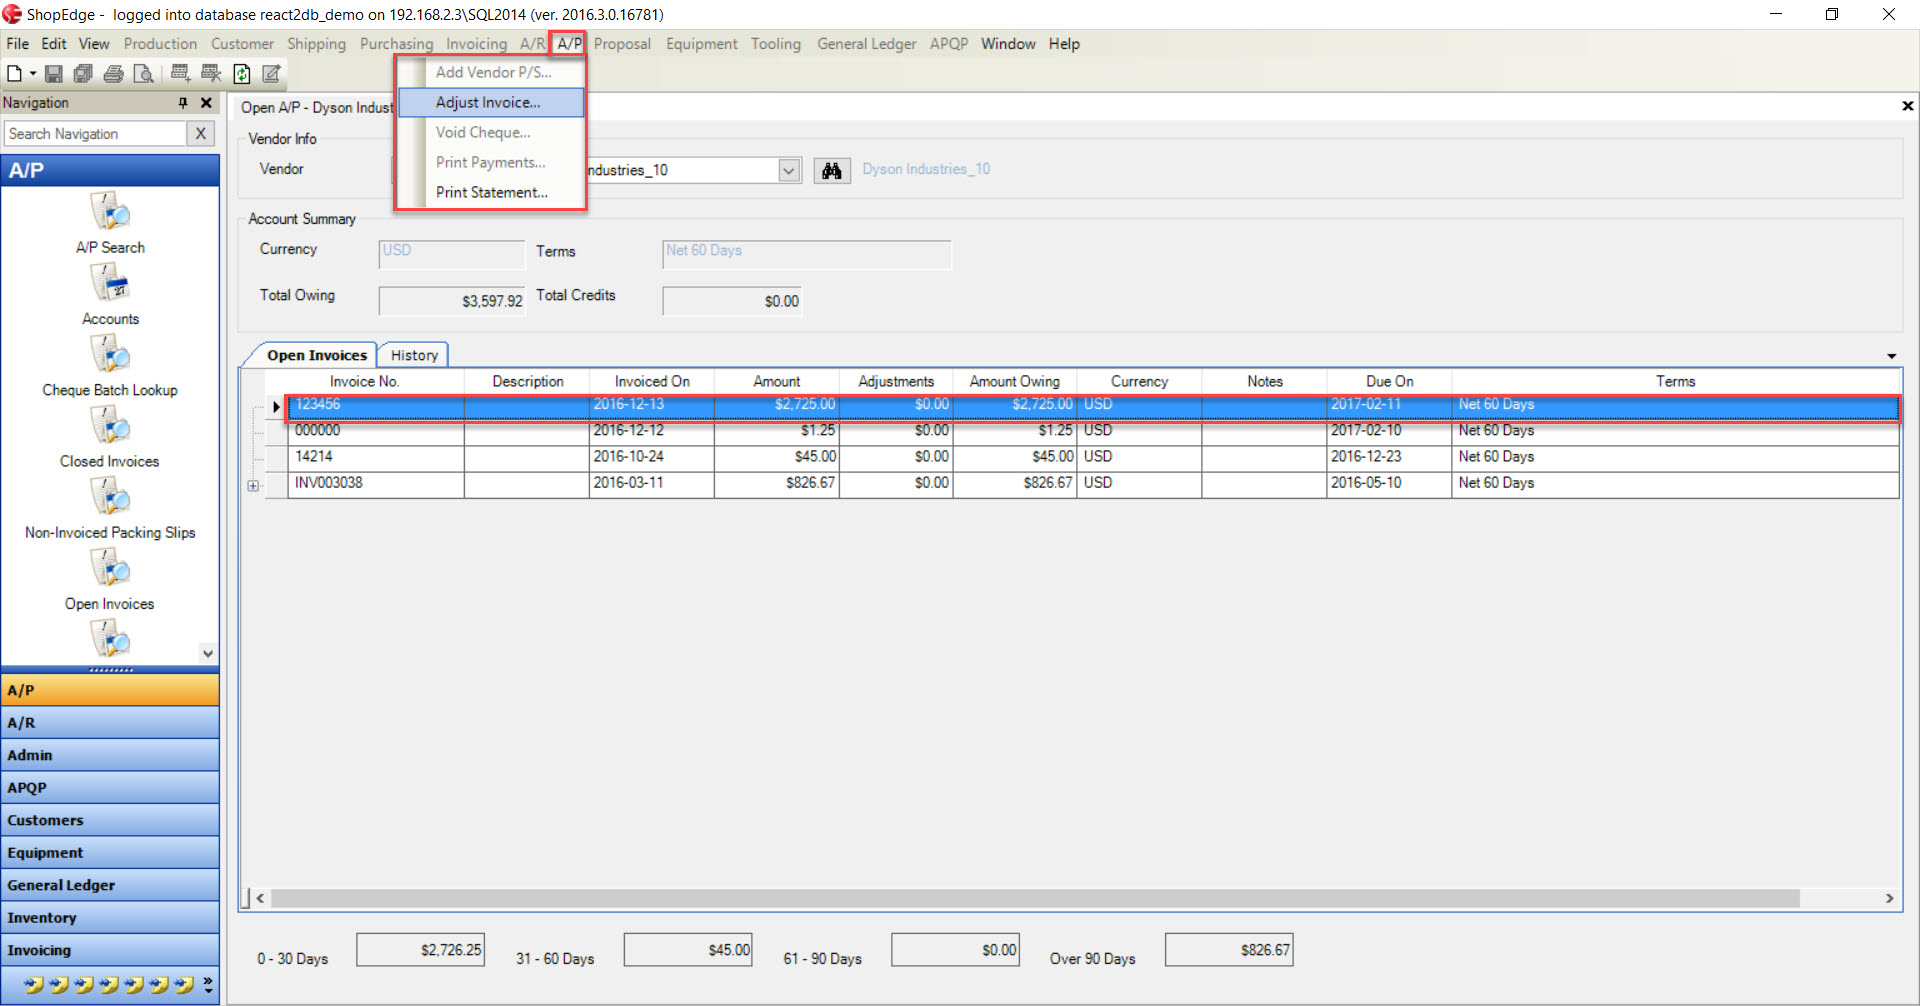1920x1006 pixels.
Task: Sort by Amount Owing column header
Action: point(1014,381)
